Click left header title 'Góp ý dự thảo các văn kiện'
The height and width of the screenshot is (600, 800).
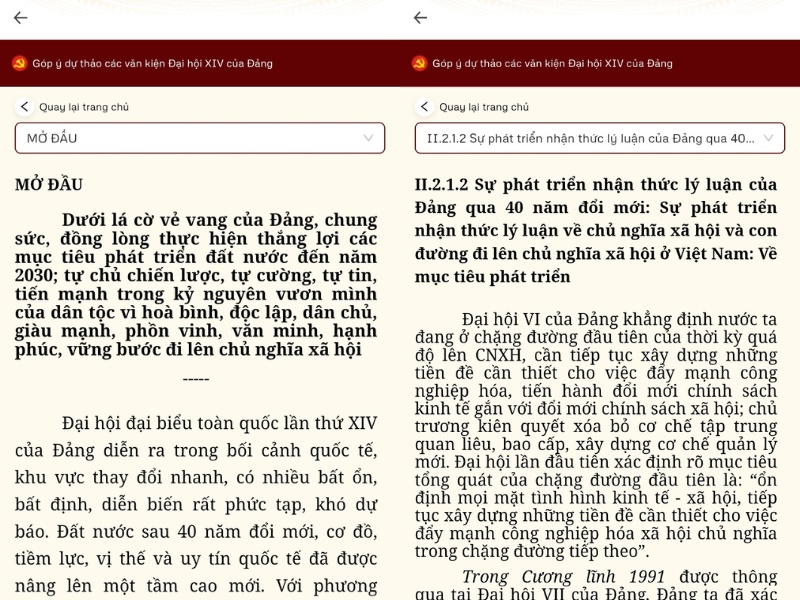coord(152,63)
